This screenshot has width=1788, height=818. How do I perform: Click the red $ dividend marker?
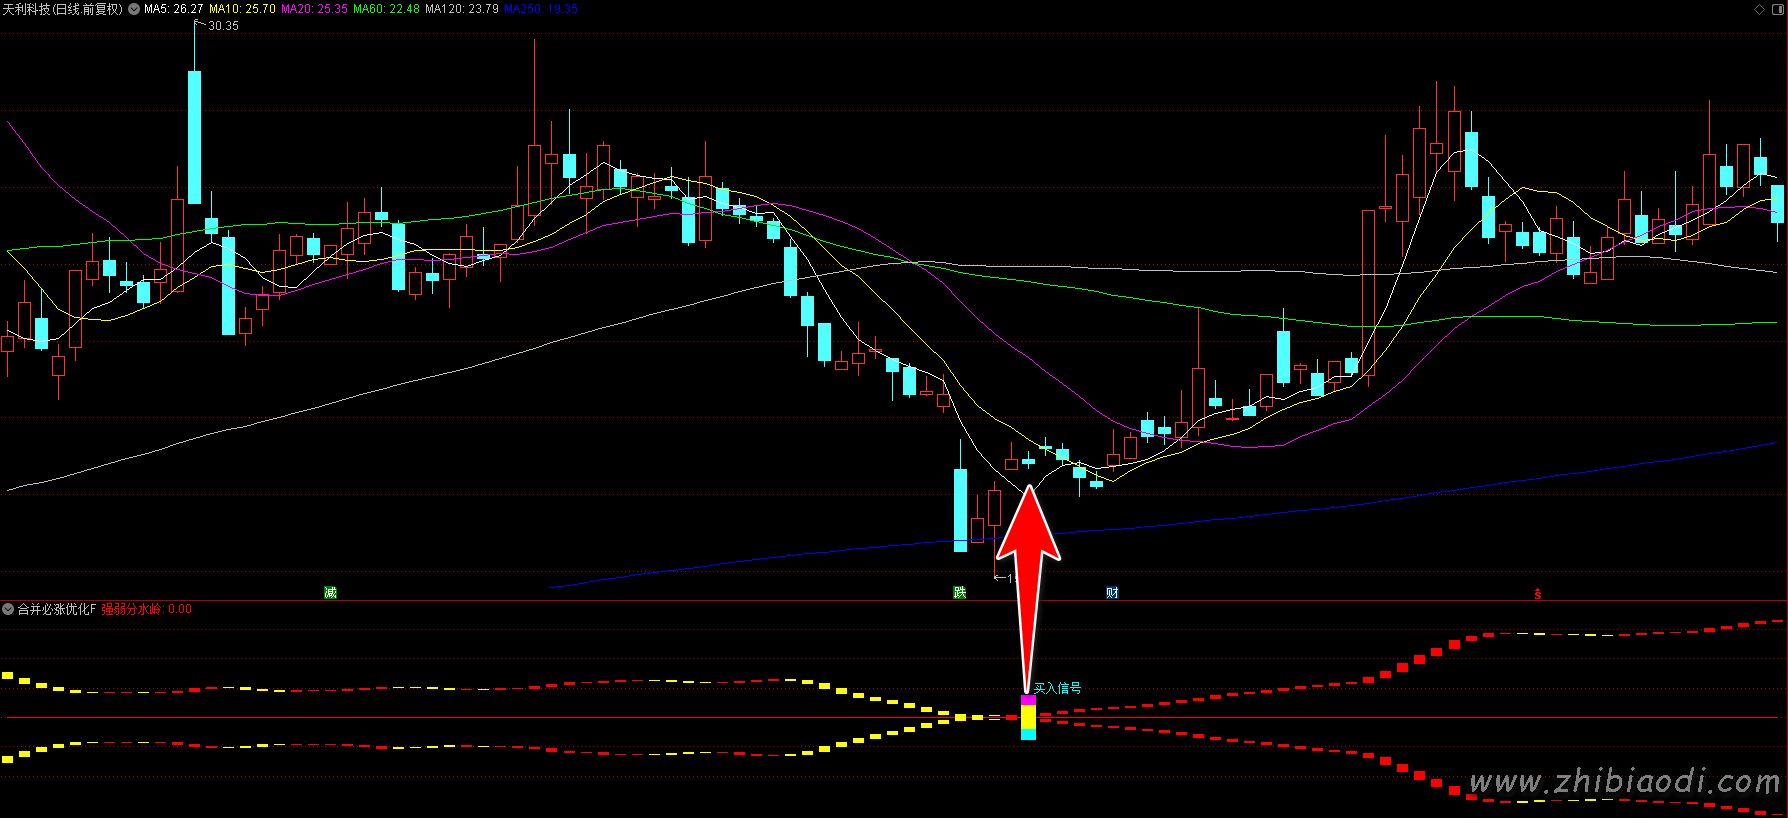pos(1538,594)
